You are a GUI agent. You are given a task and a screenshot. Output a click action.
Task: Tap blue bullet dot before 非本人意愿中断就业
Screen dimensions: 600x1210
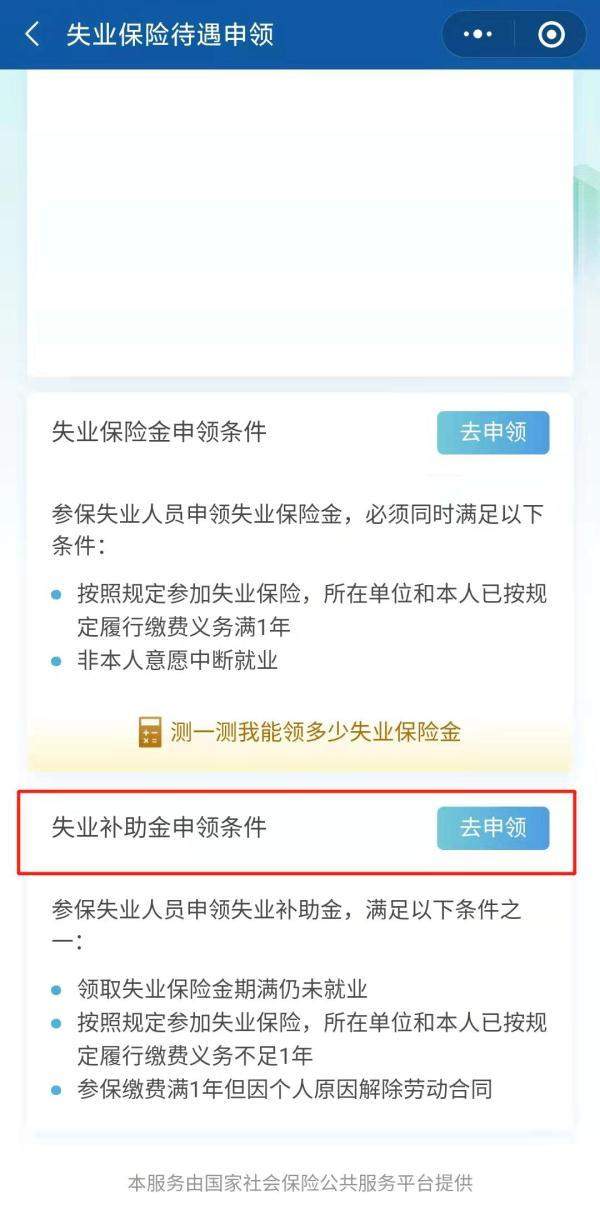click(56, 661)
